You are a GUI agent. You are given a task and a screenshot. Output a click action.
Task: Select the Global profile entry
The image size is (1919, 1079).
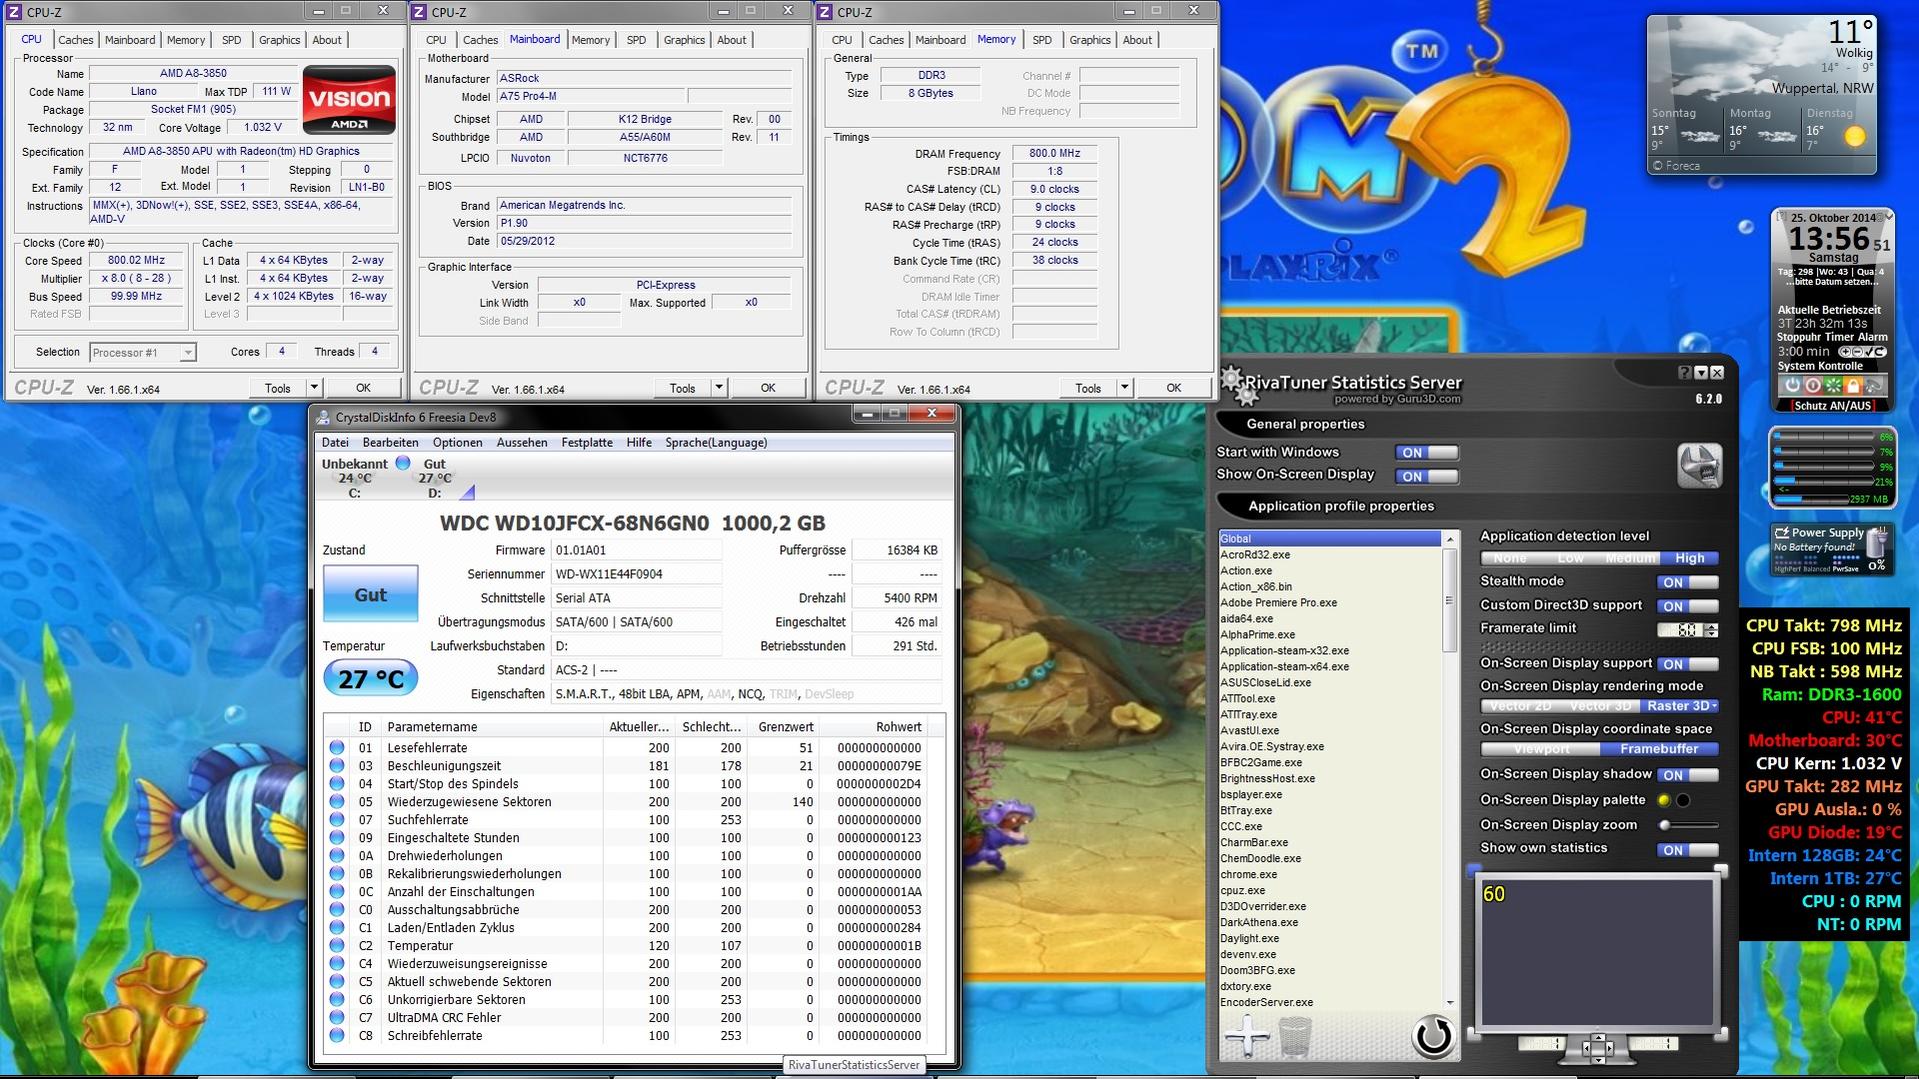pos(1331,539)
